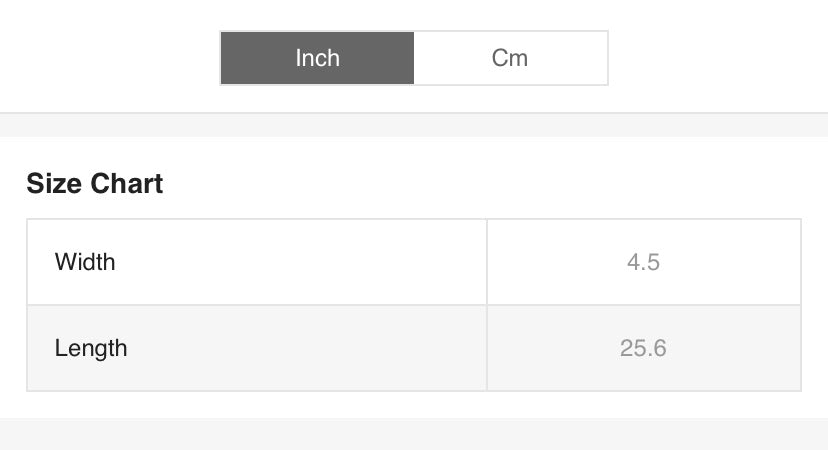Click the word Width in the table
Image resolution: width=828 pixels, height=450 pixels.
pyautogui.click(x=85, y=262)
